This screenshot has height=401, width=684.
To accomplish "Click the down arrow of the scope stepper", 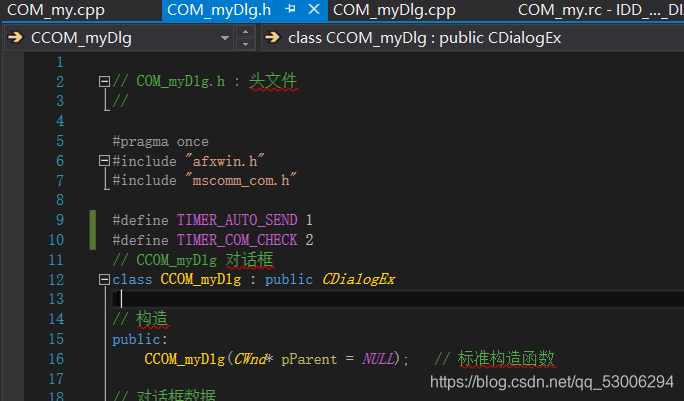I will pos(246,44).
